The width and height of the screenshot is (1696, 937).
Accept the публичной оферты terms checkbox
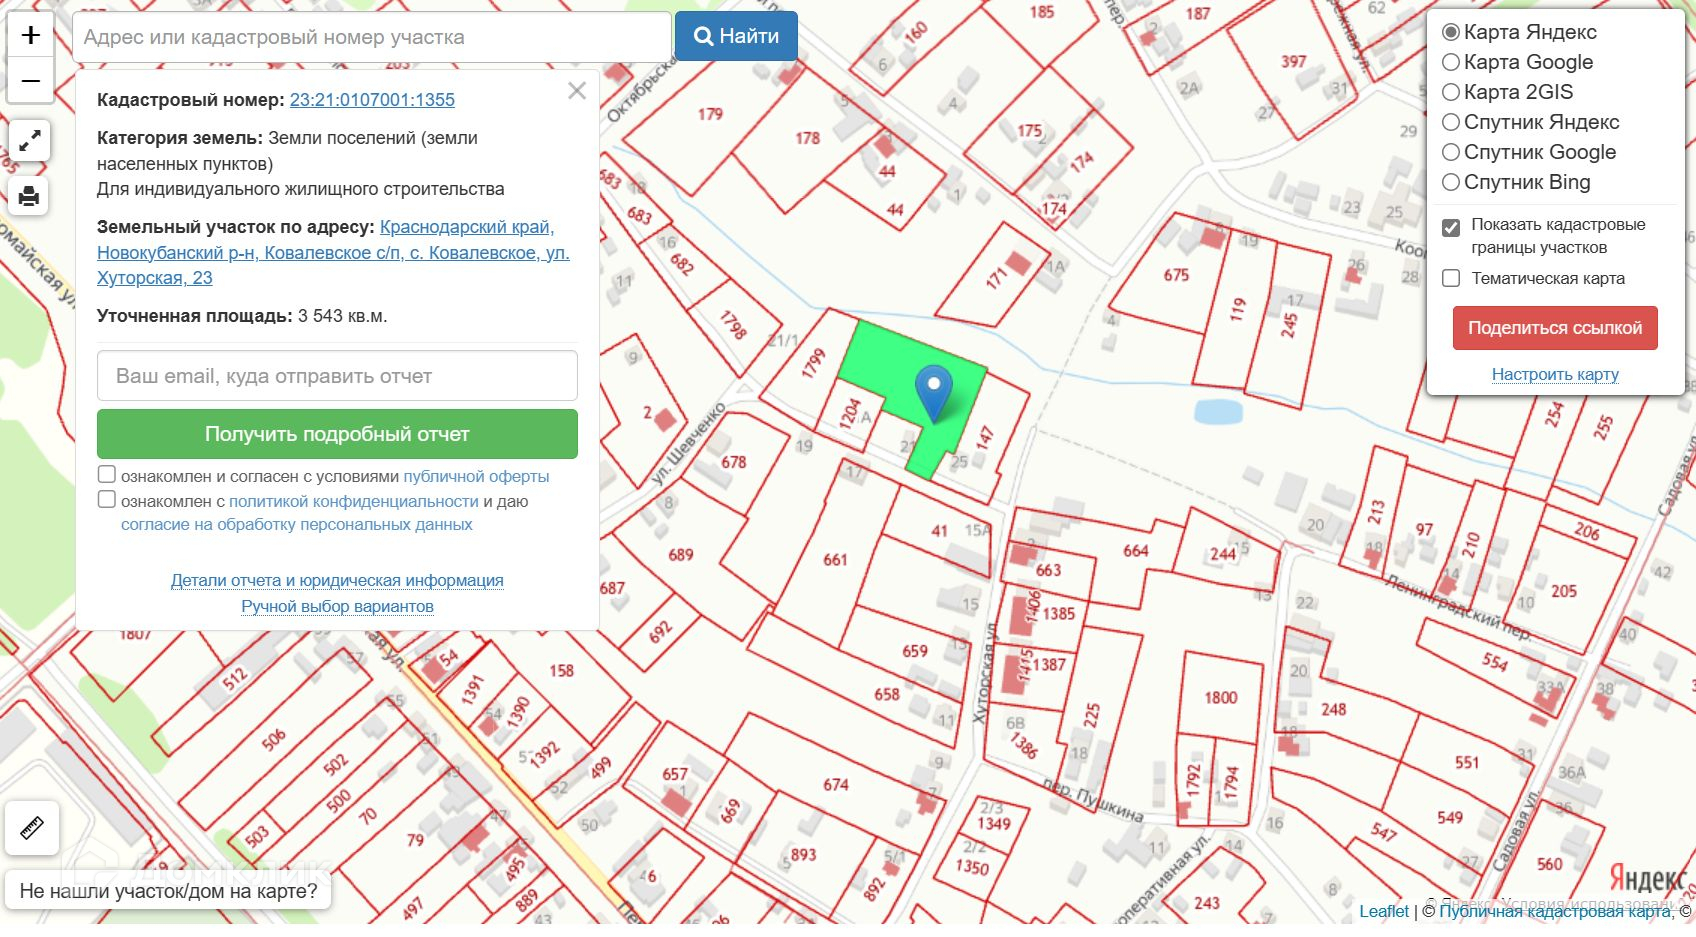click(107, 475)
